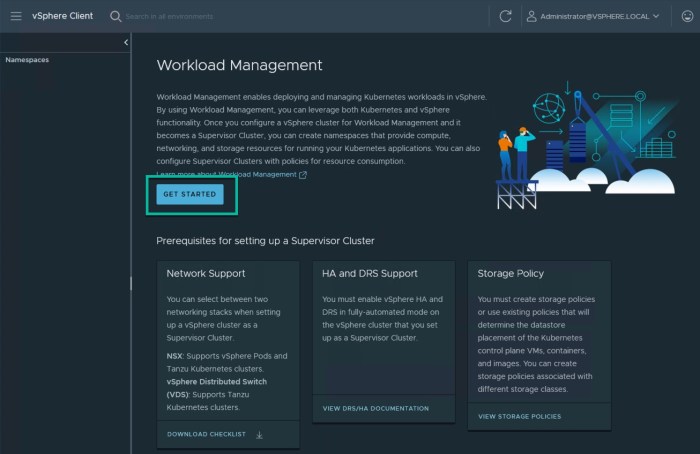Click the vSphere Client title

(62, 16)
